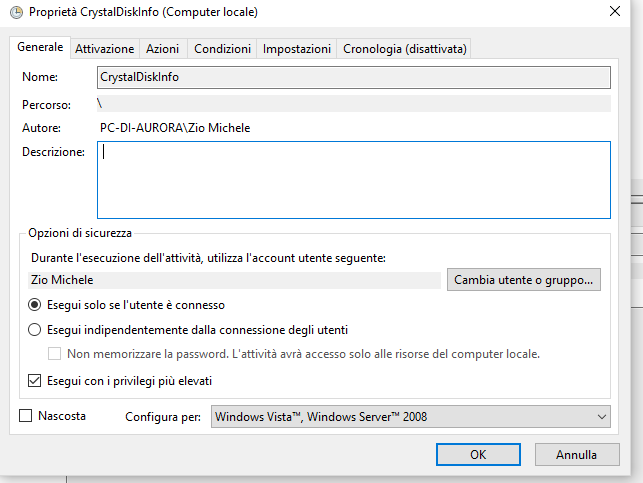Click the Percorso path field
Image resolution: width=643 pixels, height=483 pixels.
point(354,104)
